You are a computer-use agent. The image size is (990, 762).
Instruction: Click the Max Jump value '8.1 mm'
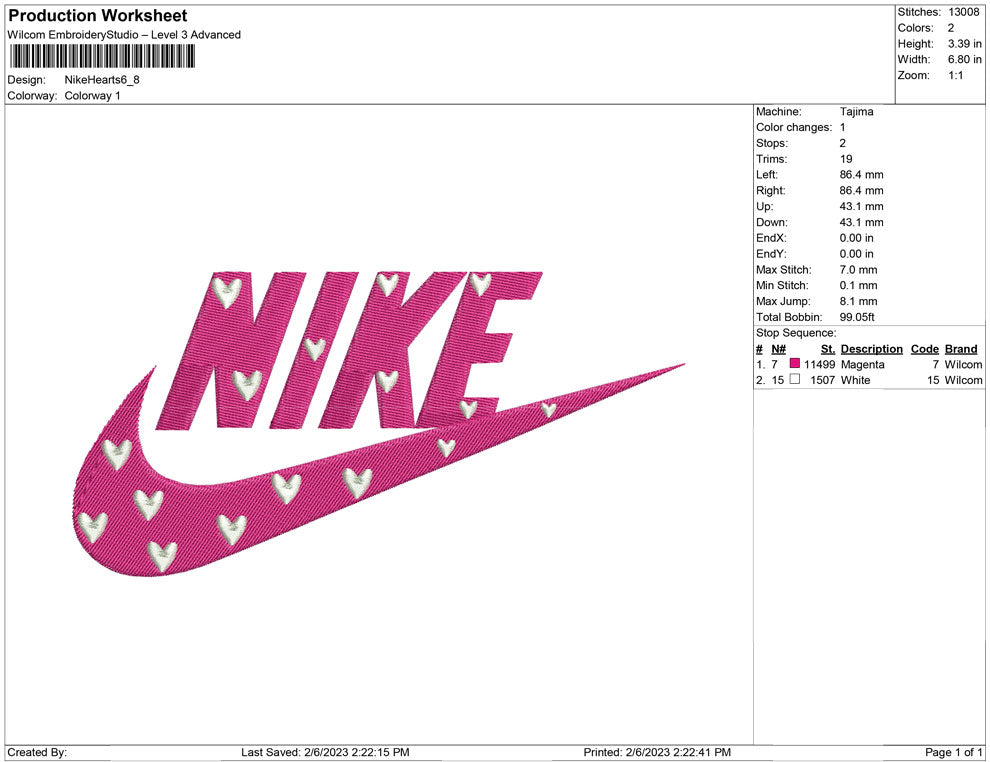pyautogui.click(x=859, y=301)
